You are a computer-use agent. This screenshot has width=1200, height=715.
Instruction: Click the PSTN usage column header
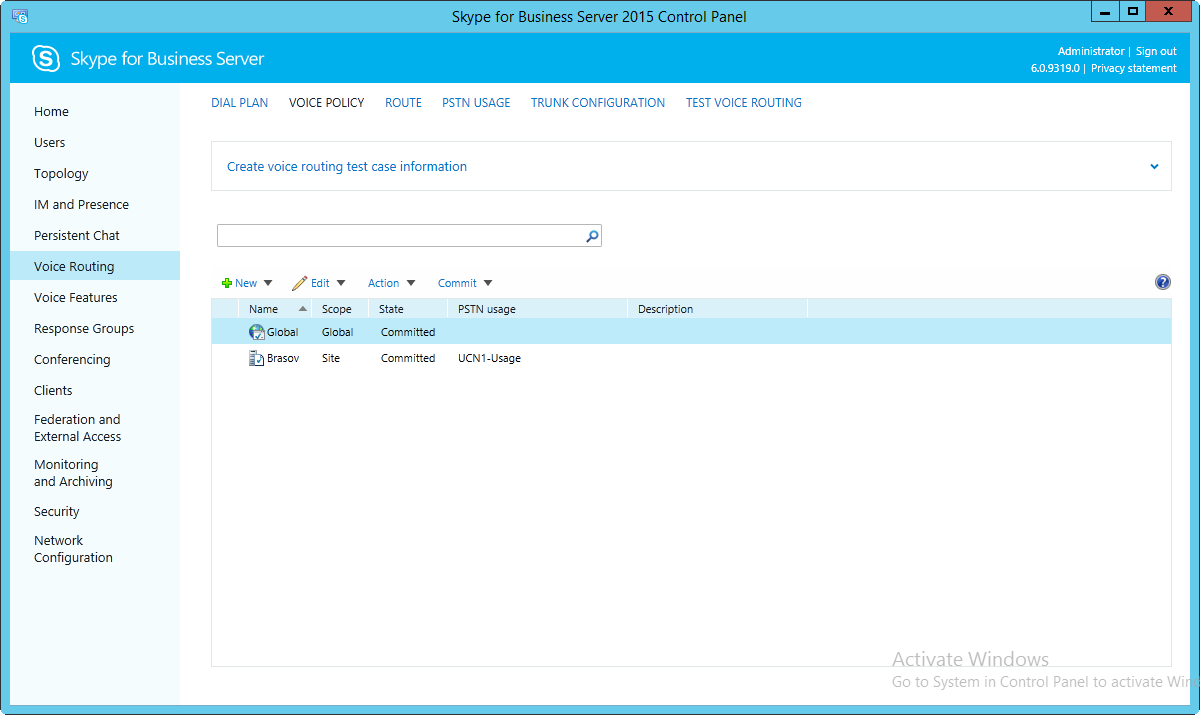click(x=537, y=309)
